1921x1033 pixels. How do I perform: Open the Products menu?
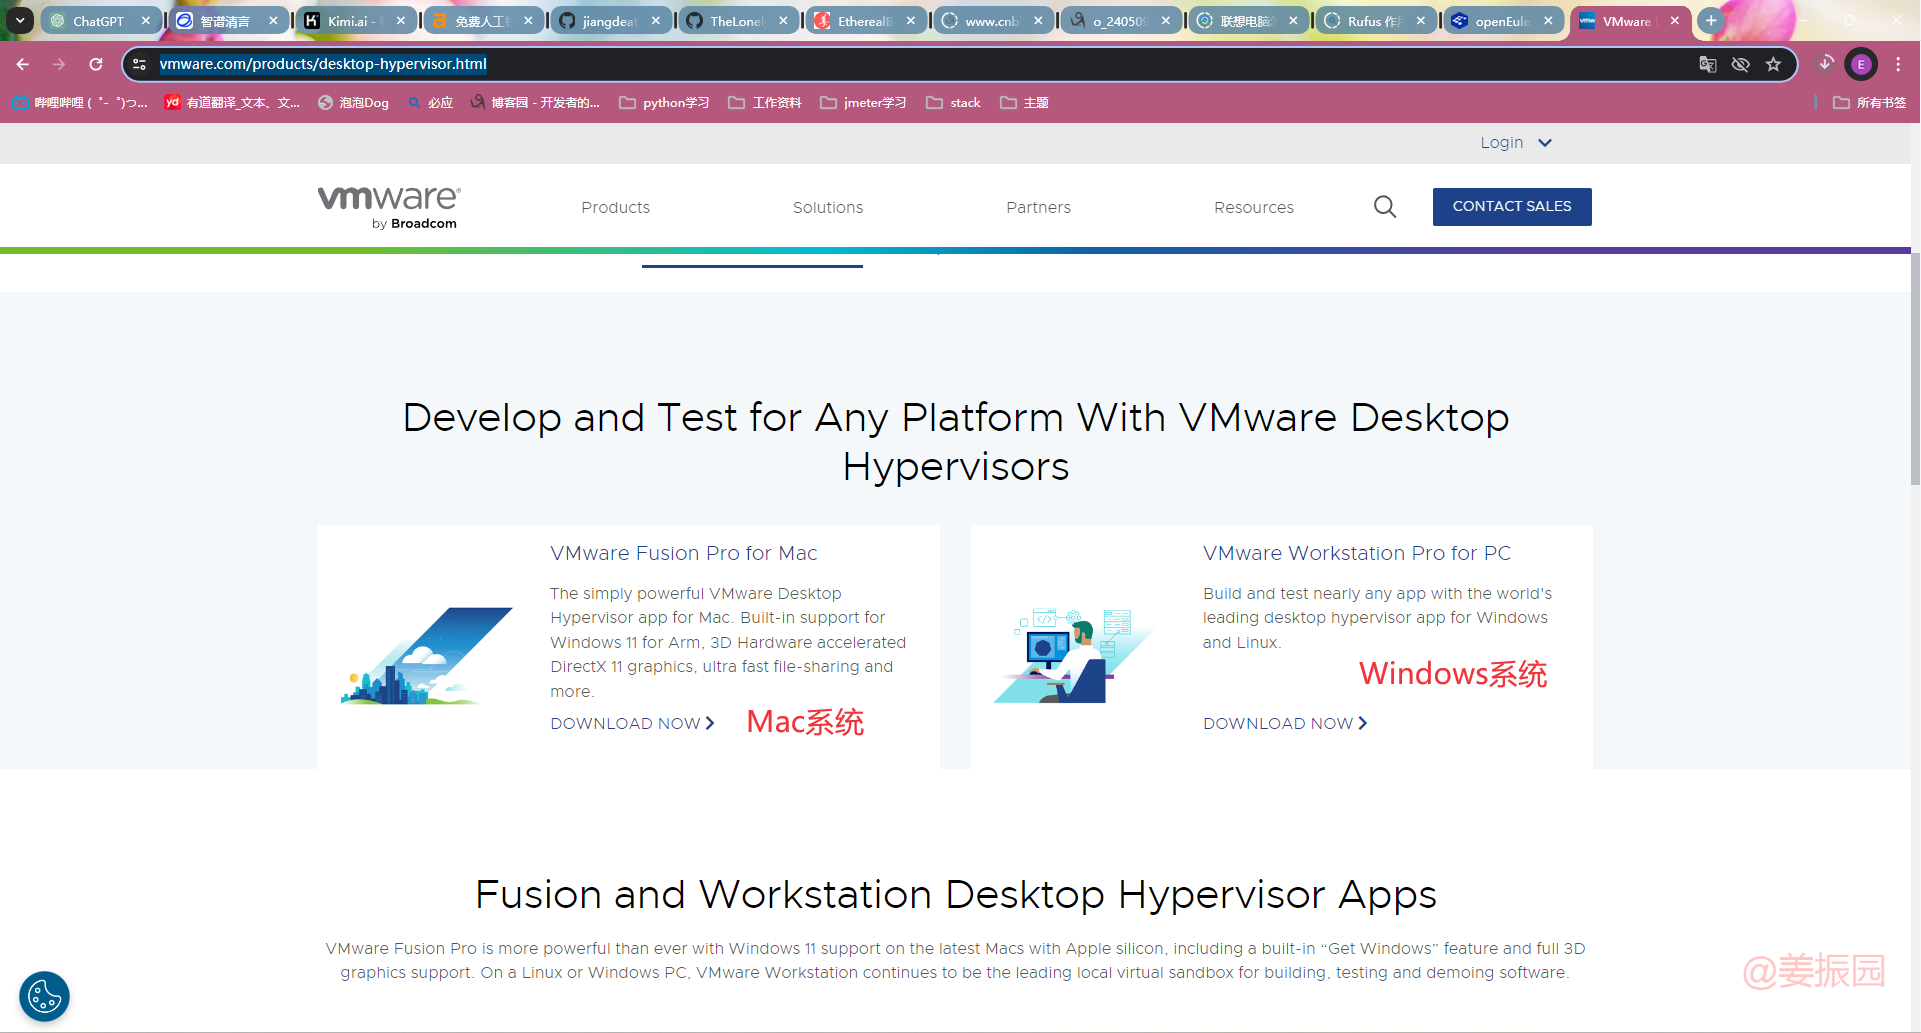coord(616,207)
